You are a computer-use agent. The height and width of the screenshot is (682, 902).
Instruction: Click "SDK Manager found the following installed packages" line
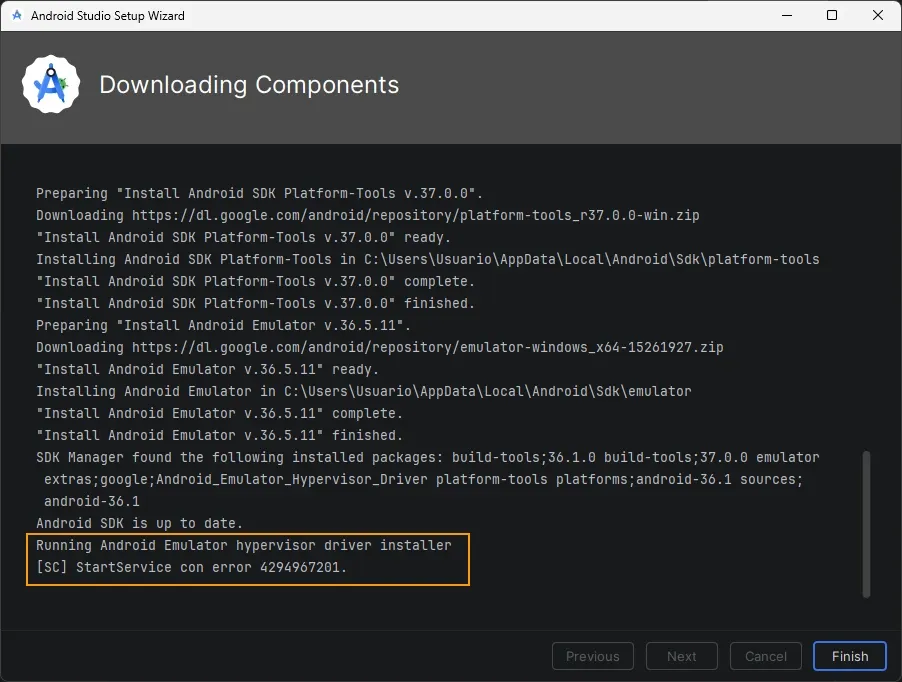point(427,457)
